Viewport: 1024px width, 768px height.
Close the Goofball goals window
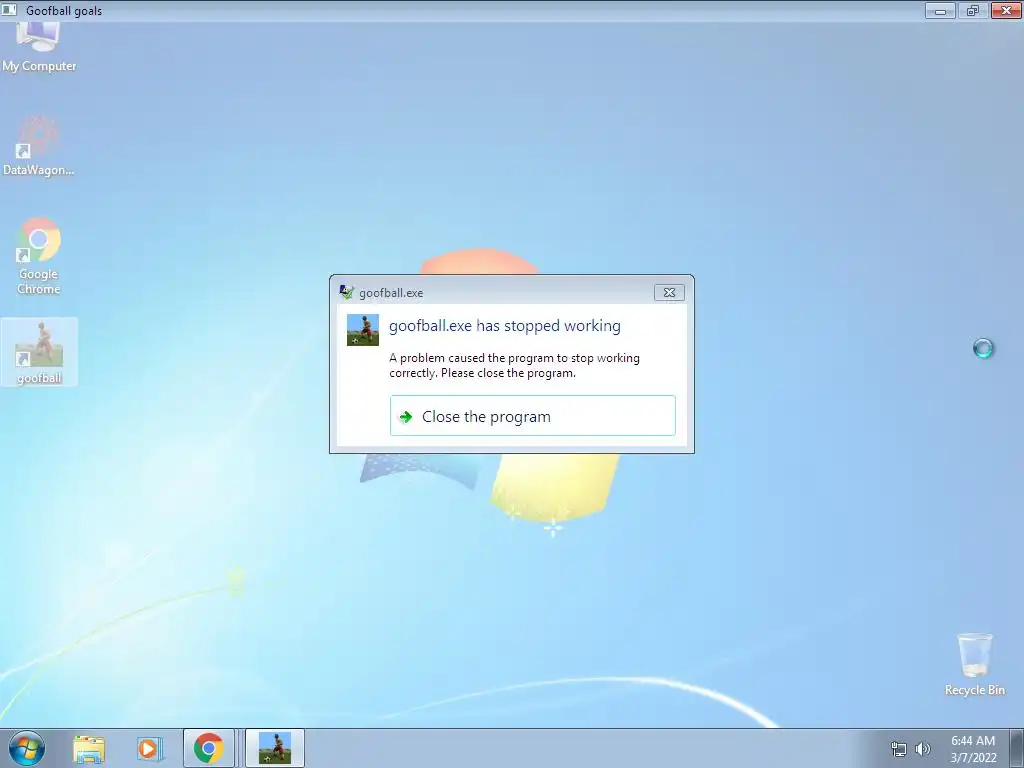1006,10
